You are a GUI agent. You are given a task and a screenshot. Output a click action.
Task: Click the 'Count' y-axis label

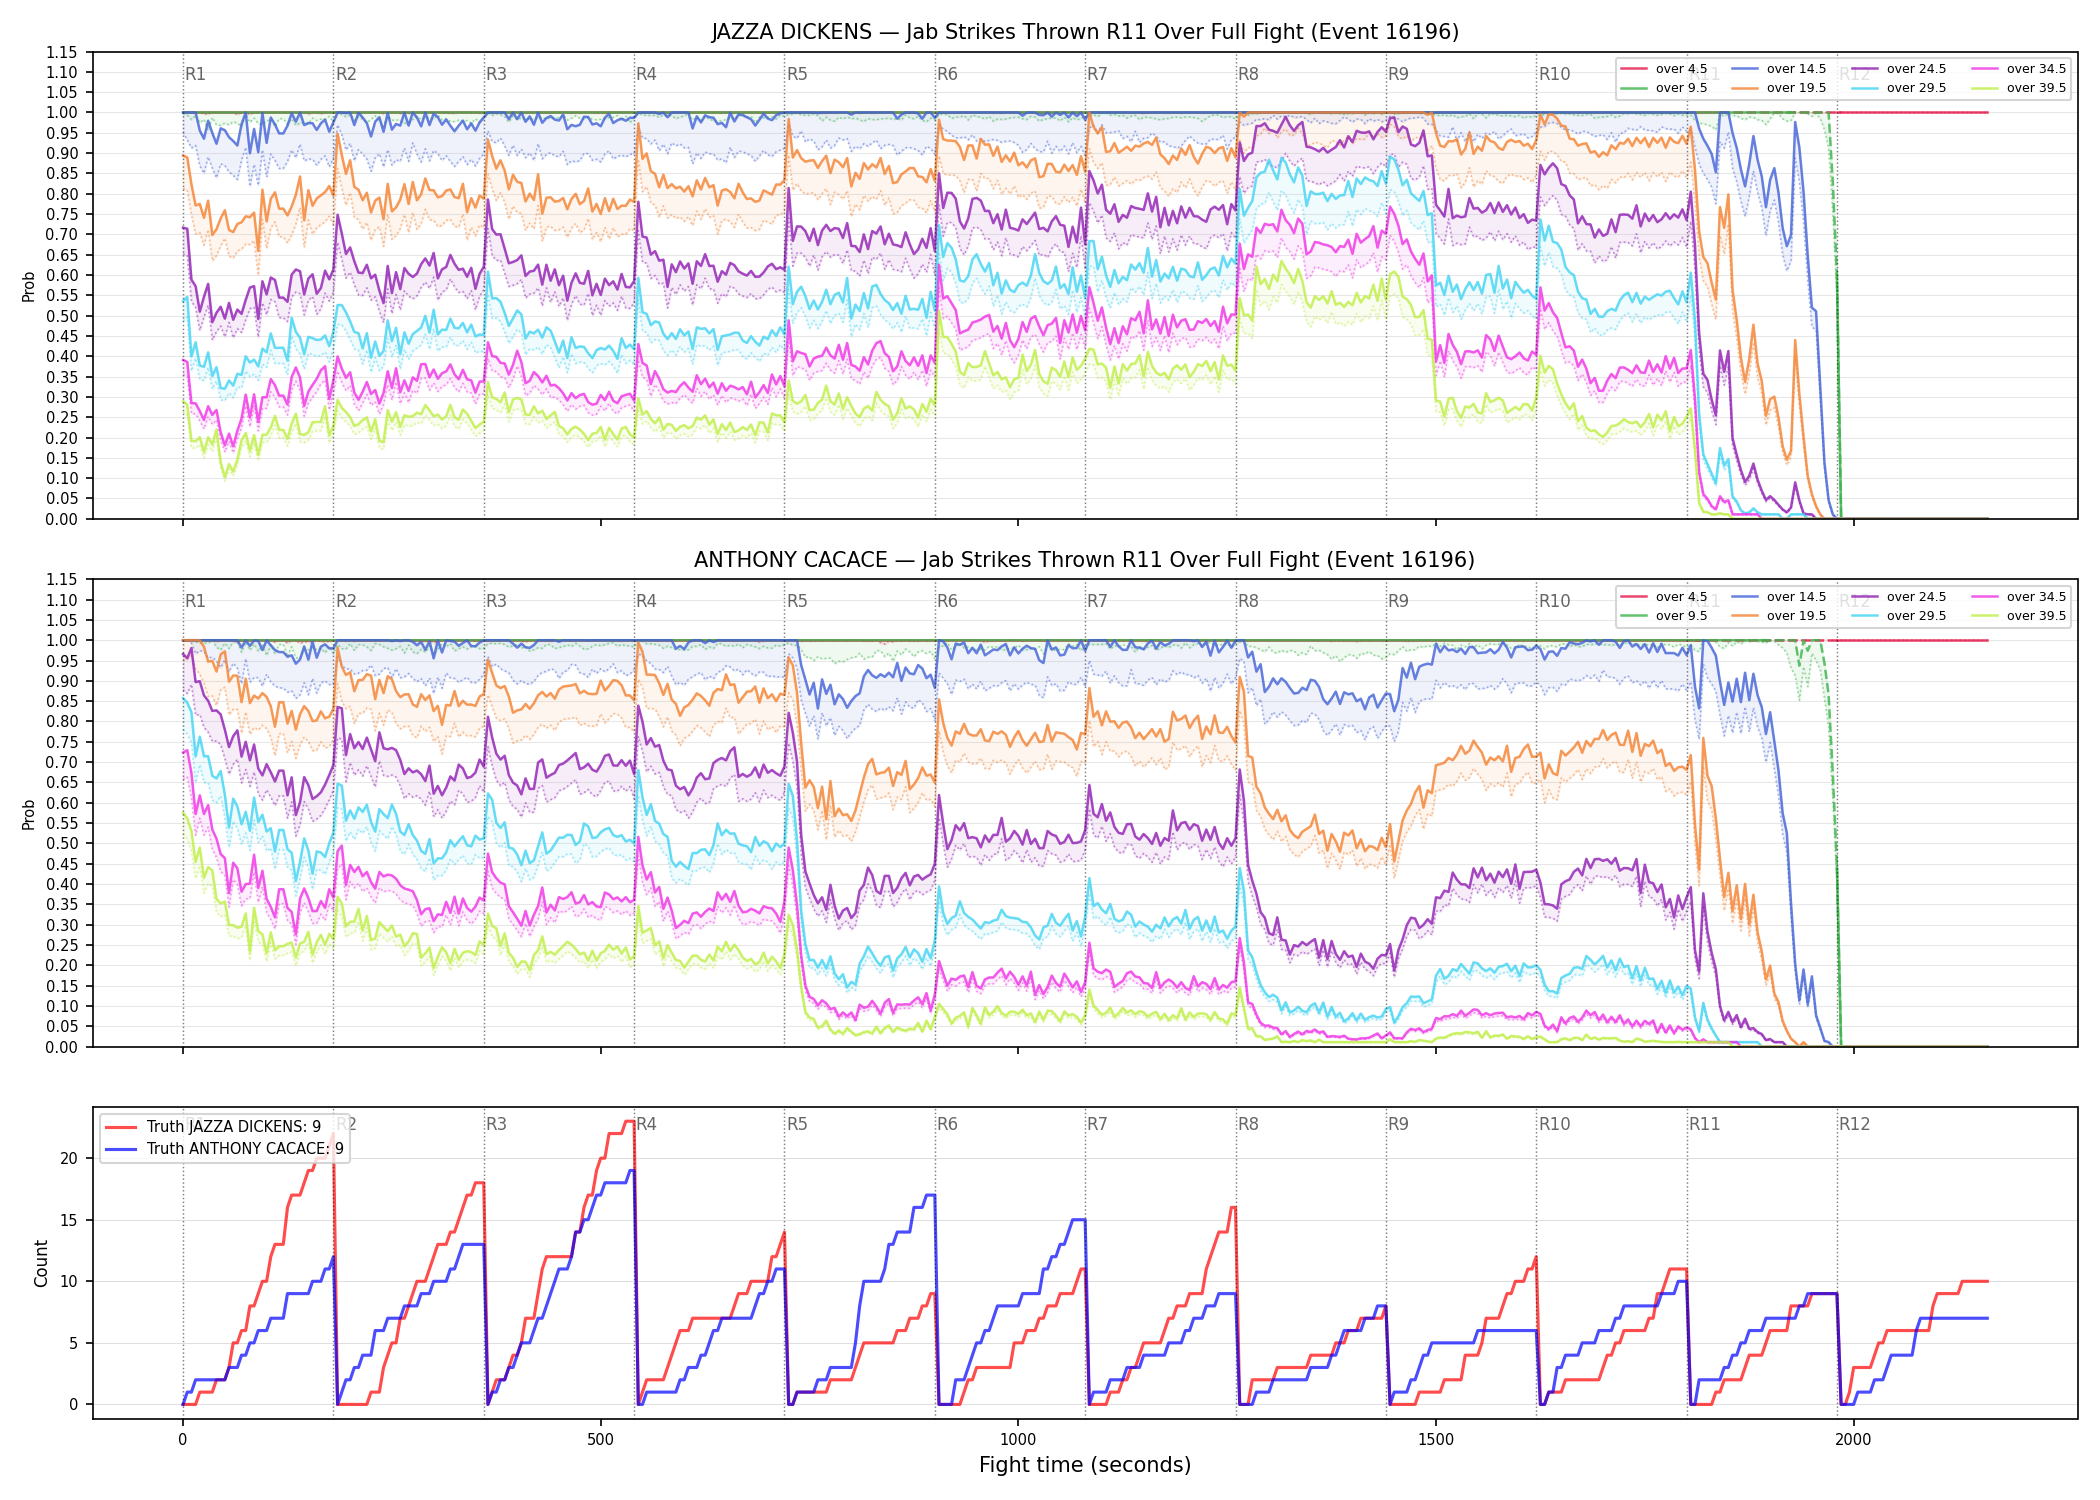41,1263
